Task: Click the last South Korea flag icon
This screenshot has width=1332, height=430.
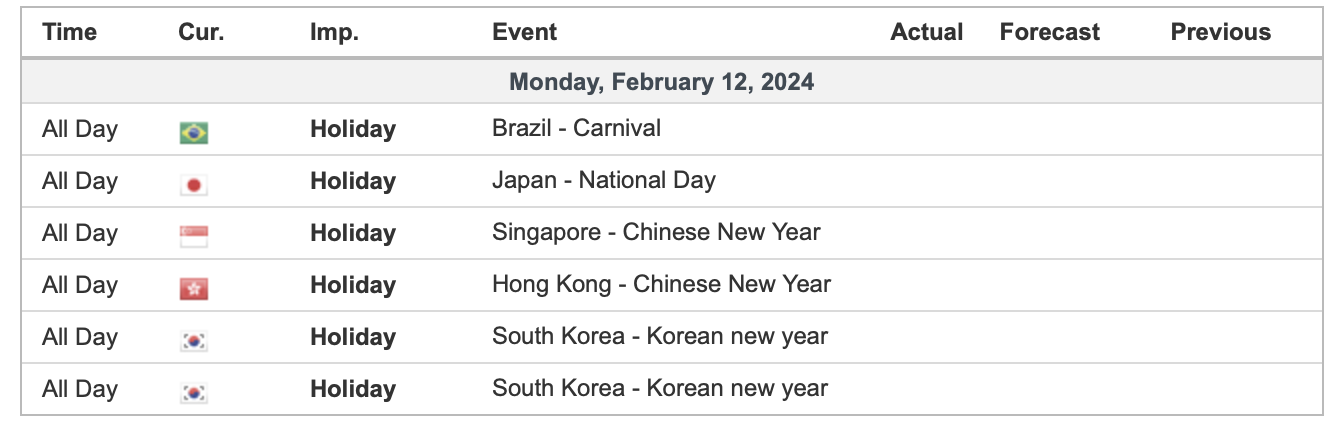Action: point(194,393)
